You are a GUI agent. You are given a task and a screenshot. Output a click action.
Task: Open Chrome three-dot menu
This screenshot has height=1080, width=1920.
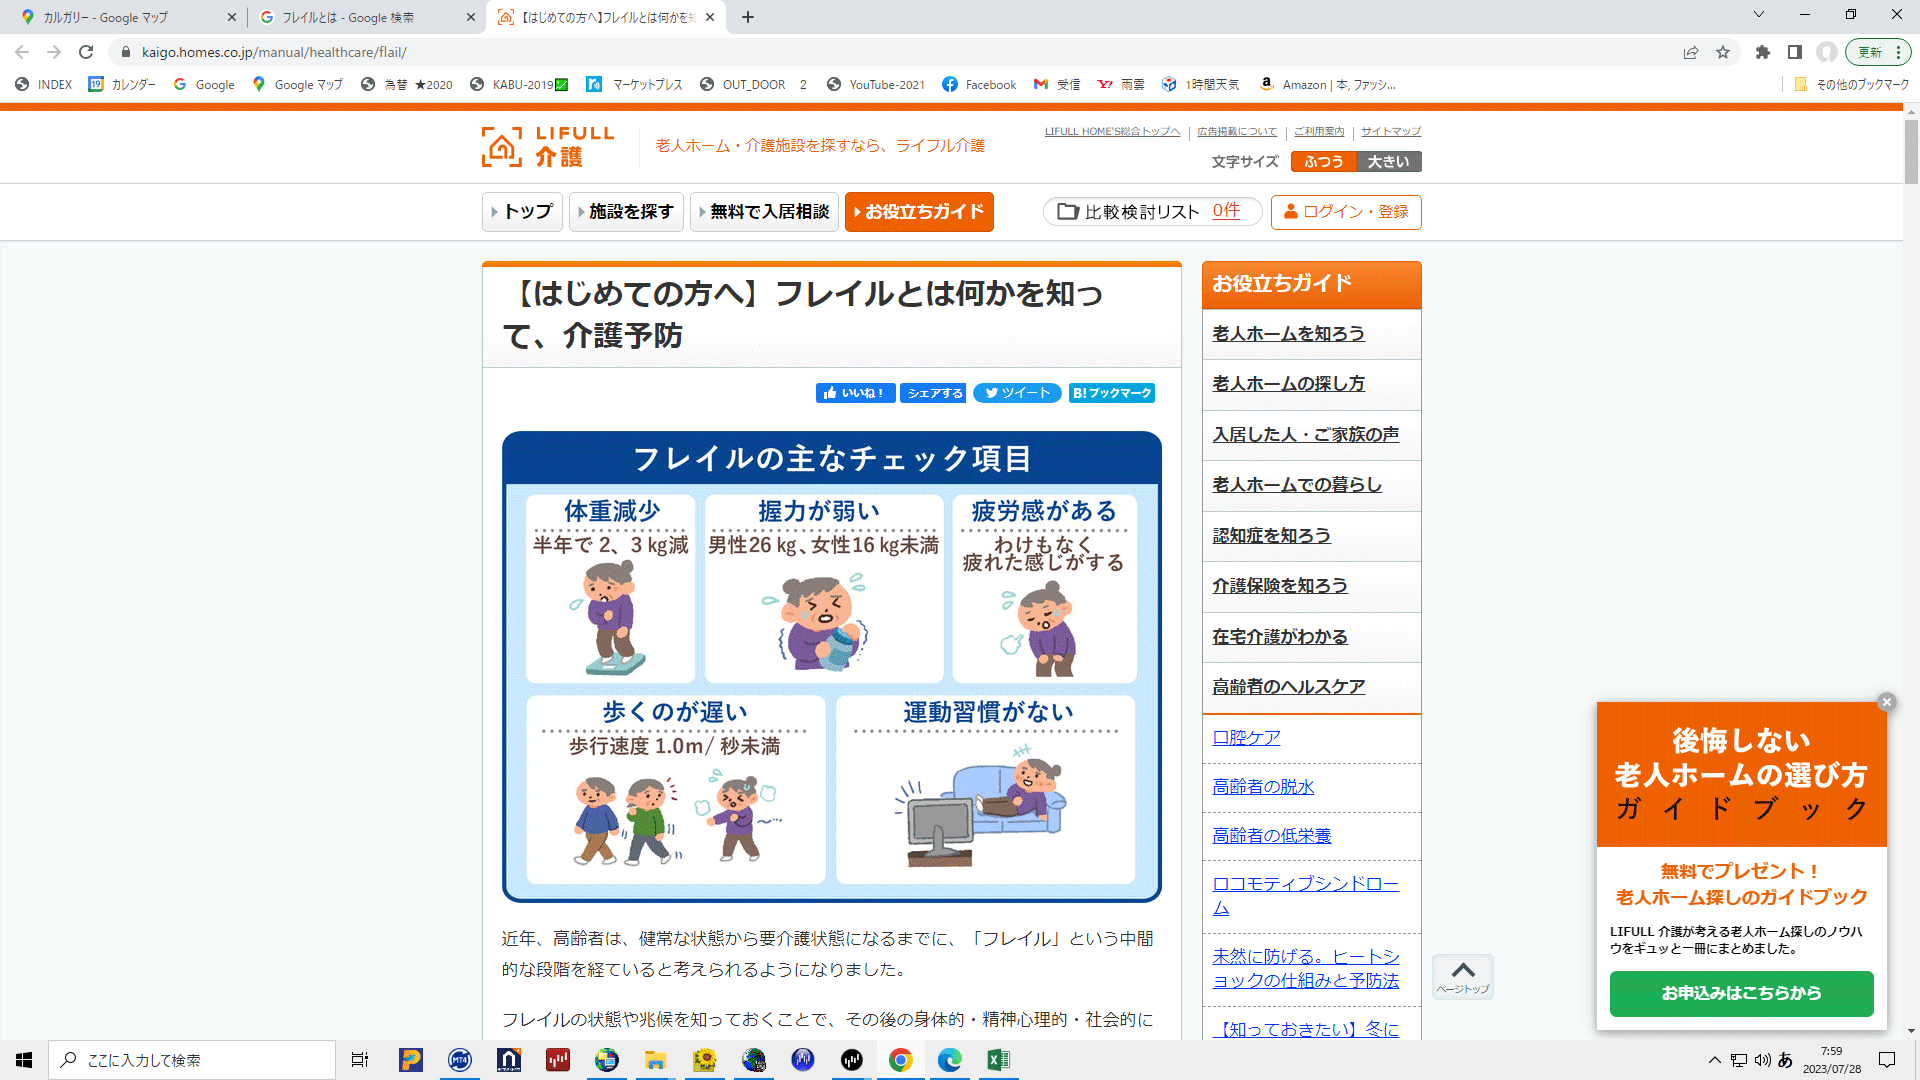click(1898, 52)
